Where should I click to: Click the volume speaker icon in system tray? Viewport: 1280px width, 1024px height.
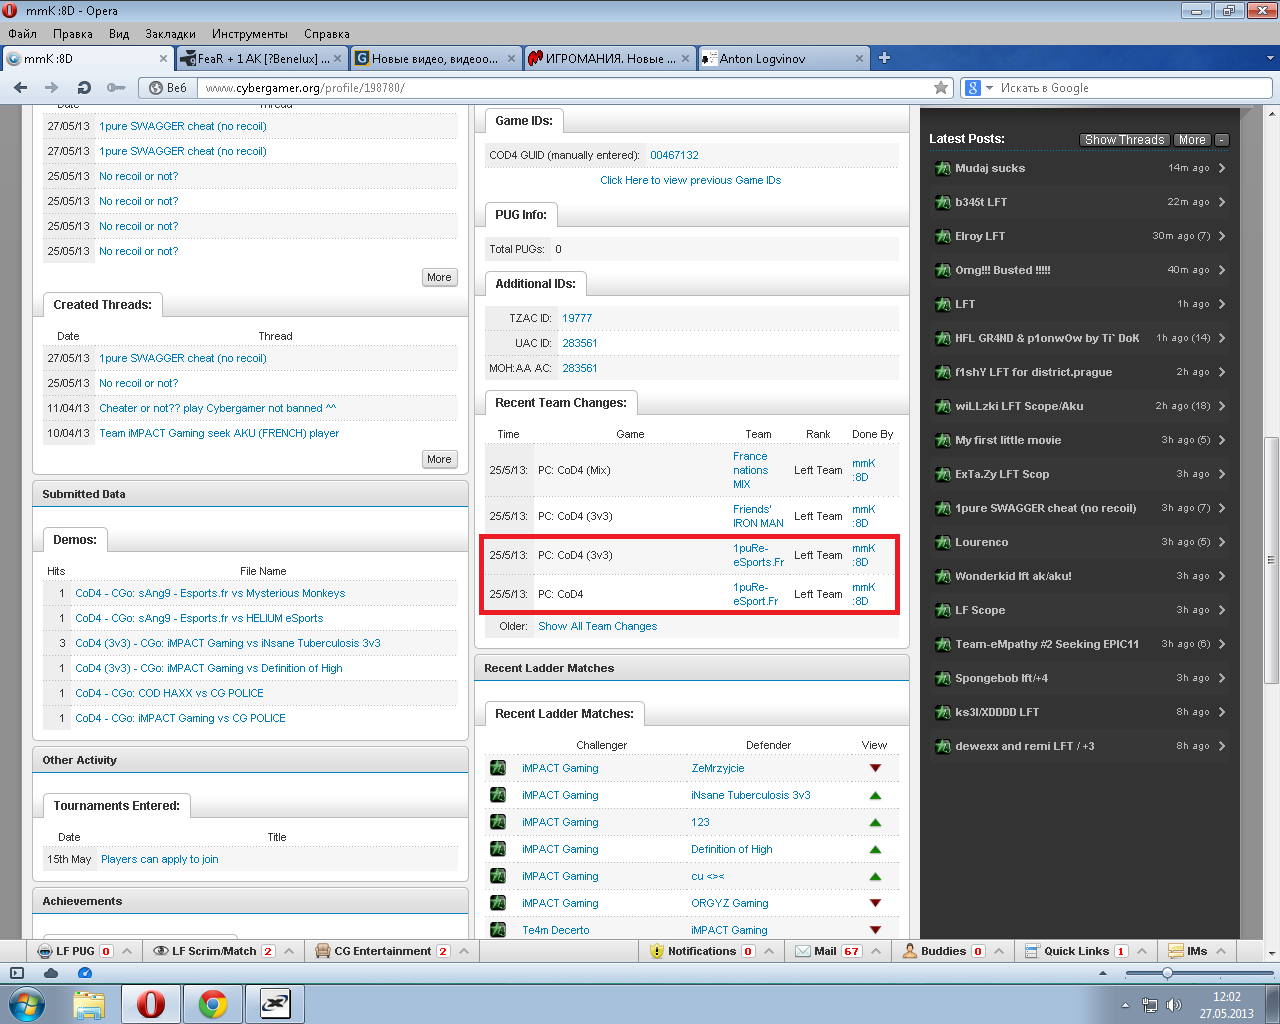coord(1174,1005)
